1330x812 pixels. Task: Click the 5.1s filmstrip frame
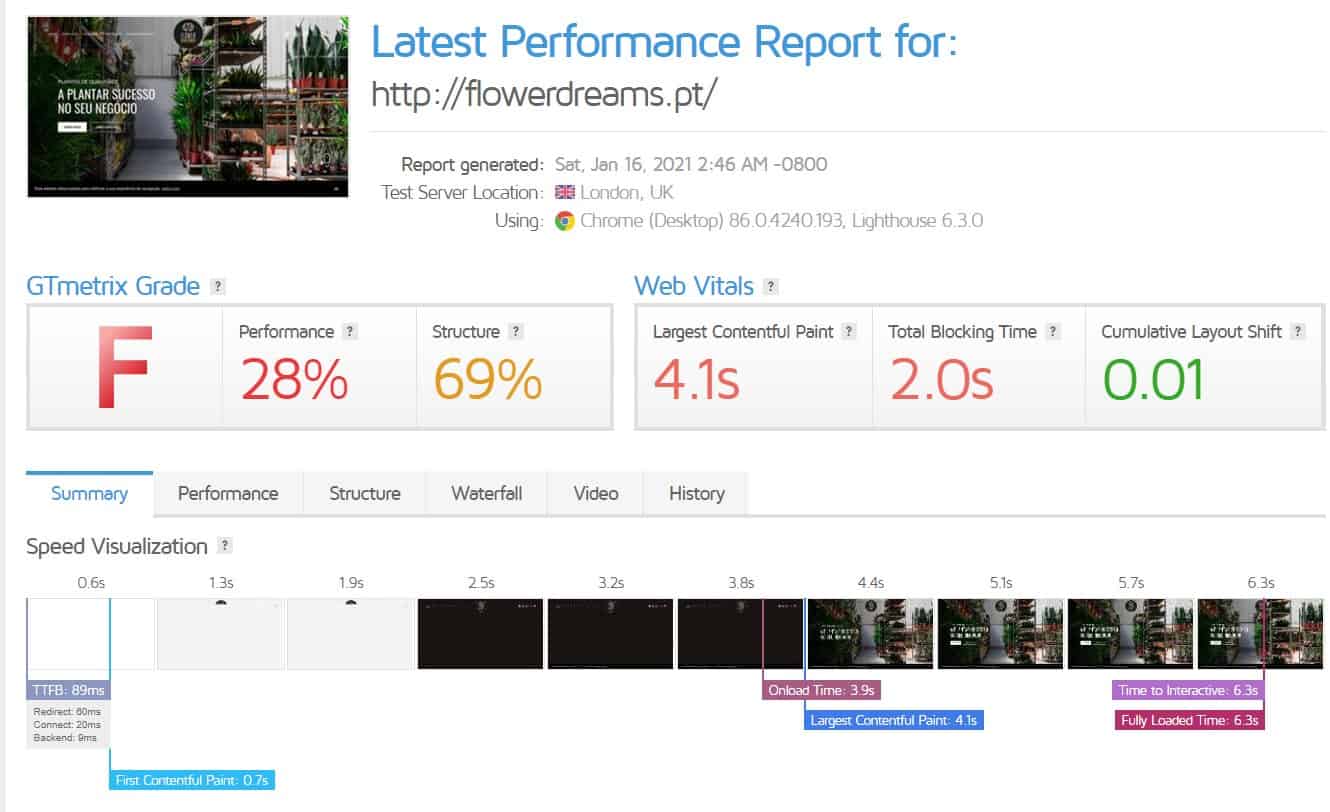[1001, 634]
